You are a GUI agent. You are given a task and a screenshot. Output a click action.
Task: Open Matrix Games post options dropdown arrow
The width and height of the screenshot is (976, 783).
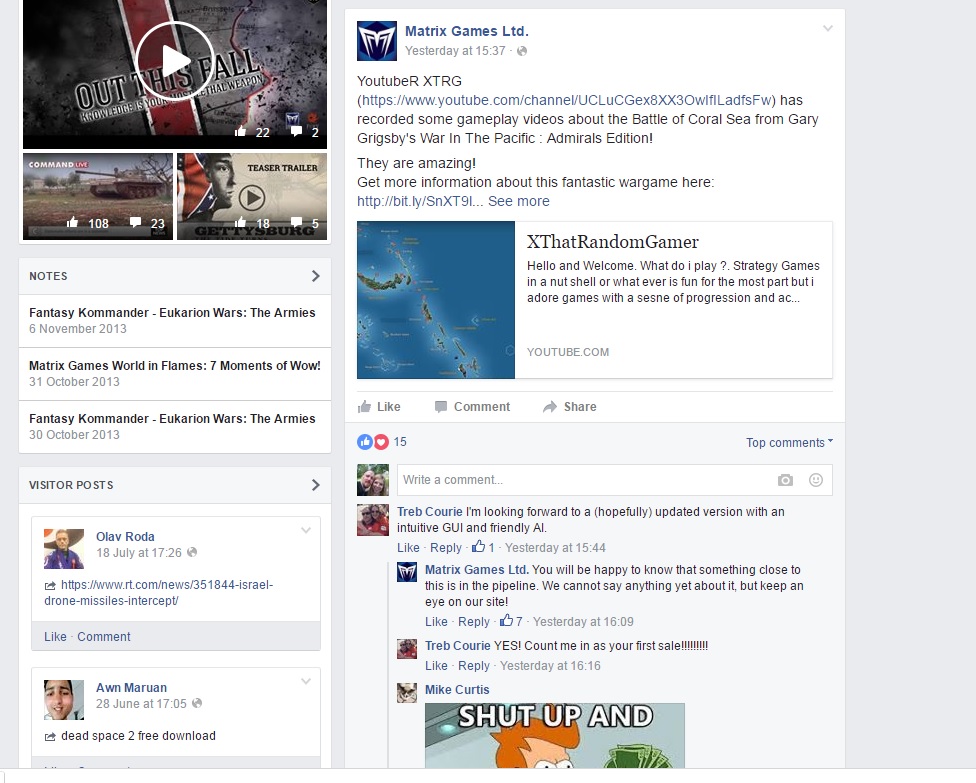pos(828,29)
